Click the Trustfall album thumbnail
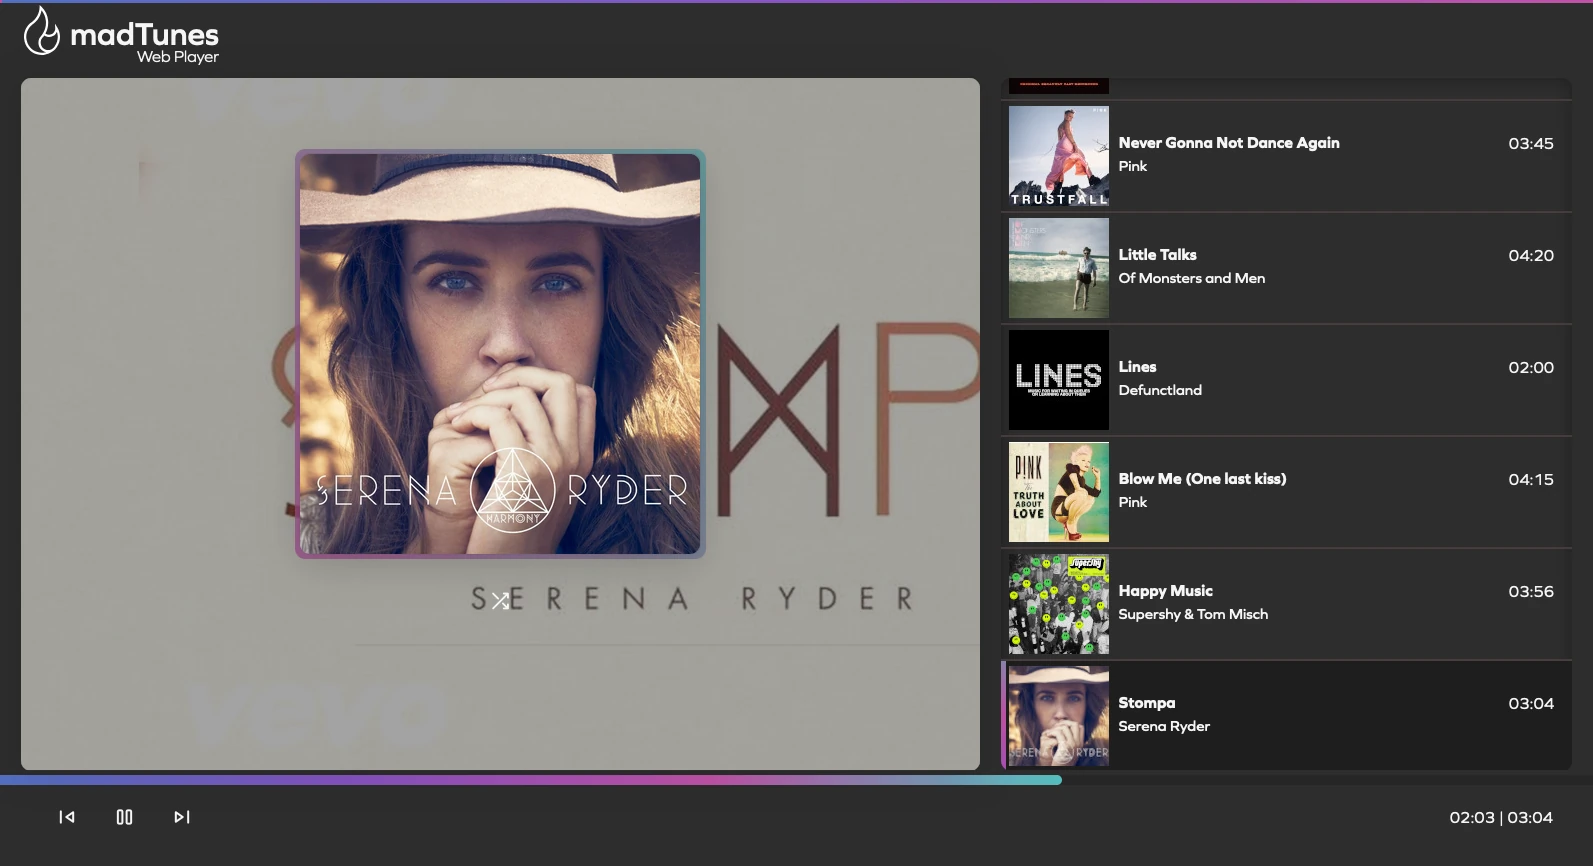This screenshot has height=866, width=1593. point(1058,156)
